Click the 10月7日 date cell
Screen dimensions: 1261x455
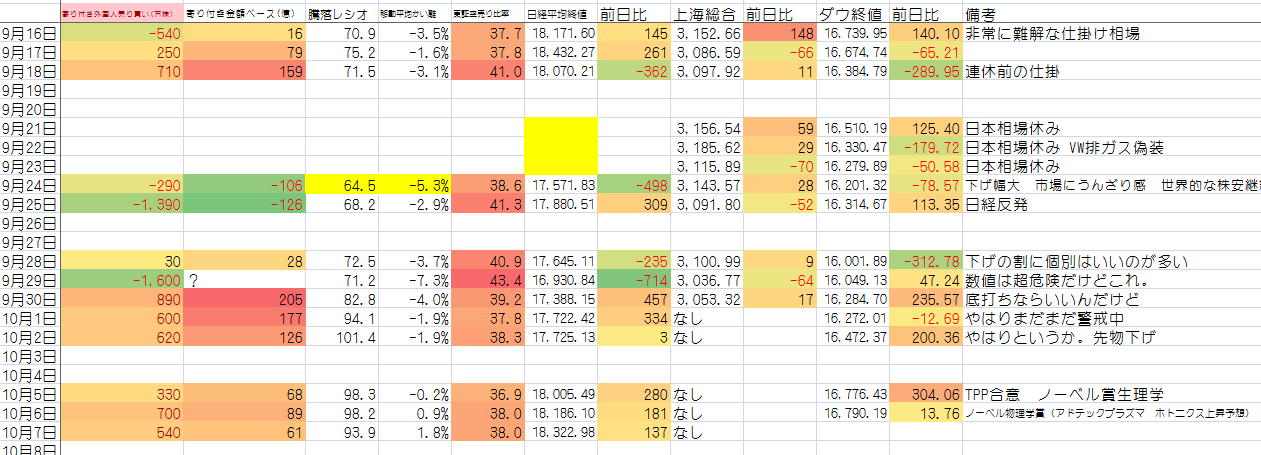pos(30,432)
